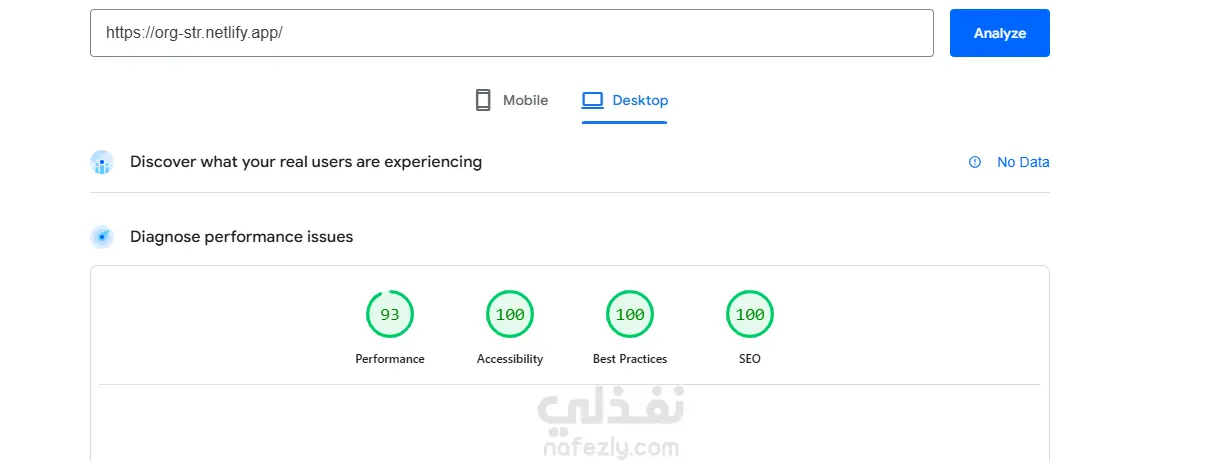Jump to the Best Practices label
The width and height of the screenshot is (1221, 461).
[x=630, y=359]
